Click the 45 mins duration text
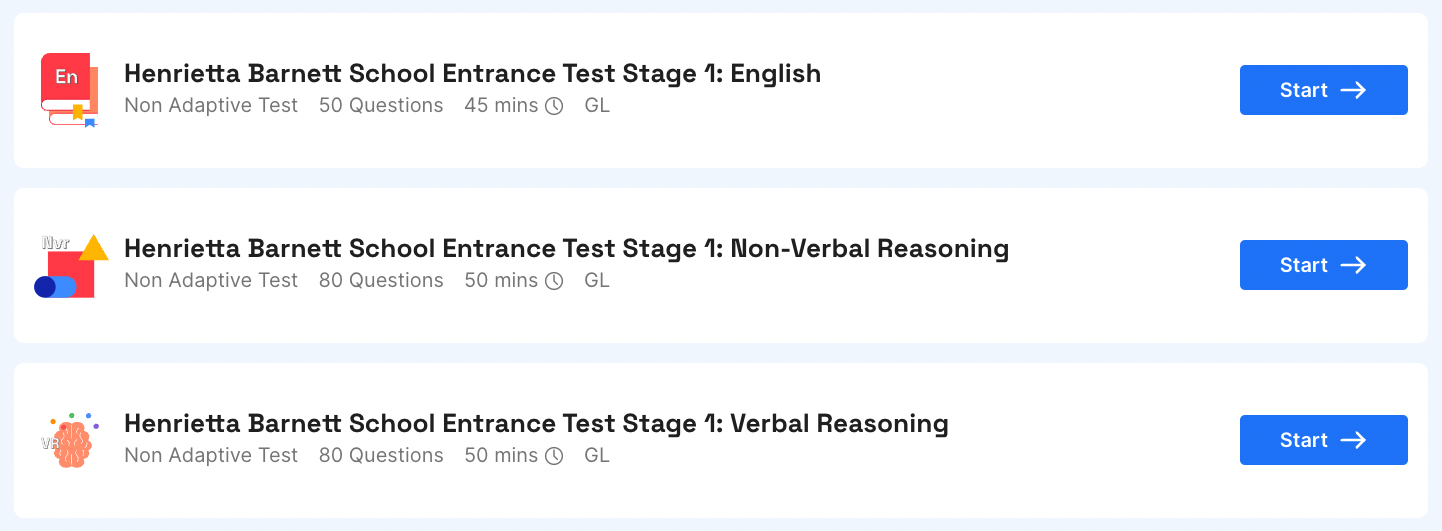Screen dimensions: 1442x531 coord(501,105)
